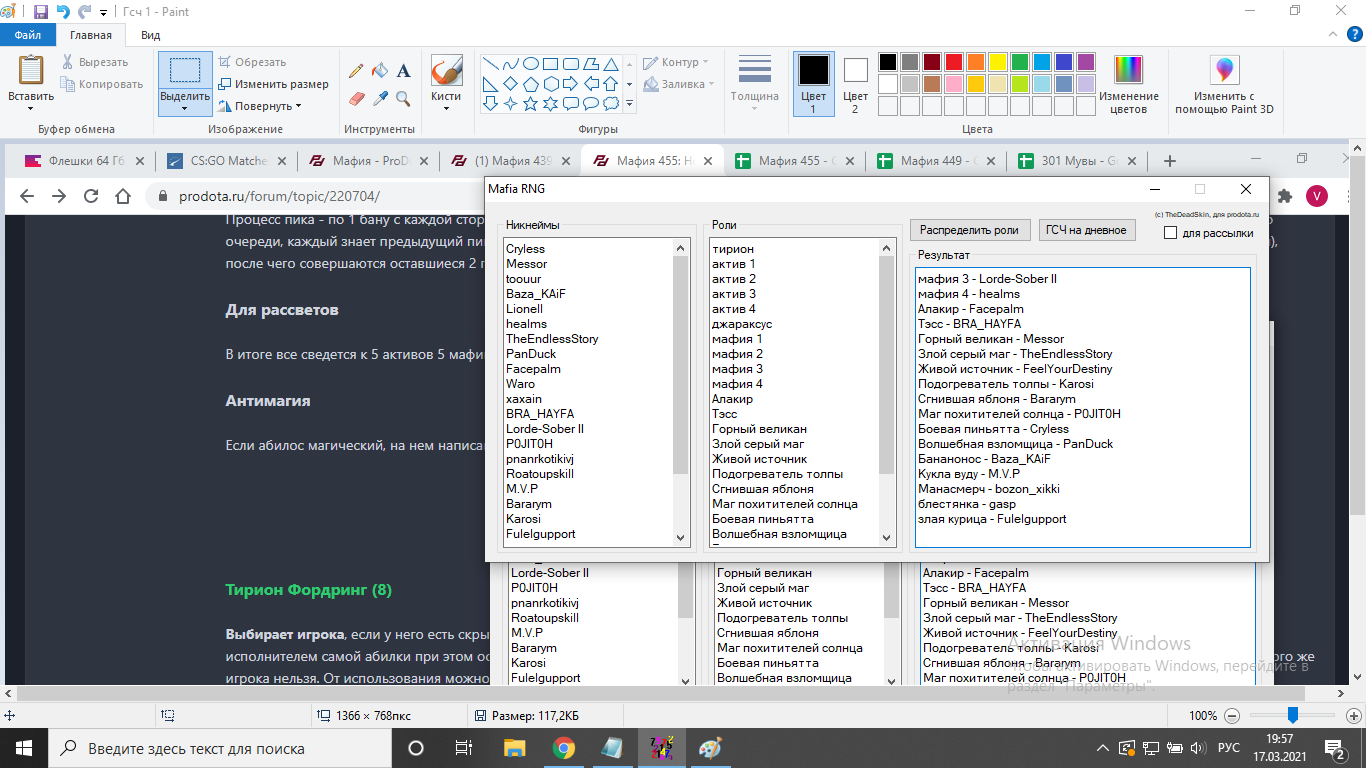The width and height of the screenshot is (1366, 768).
Task: Expand the Rotate (Повернуть) dropdown
Action: click(x=263, y=106)
